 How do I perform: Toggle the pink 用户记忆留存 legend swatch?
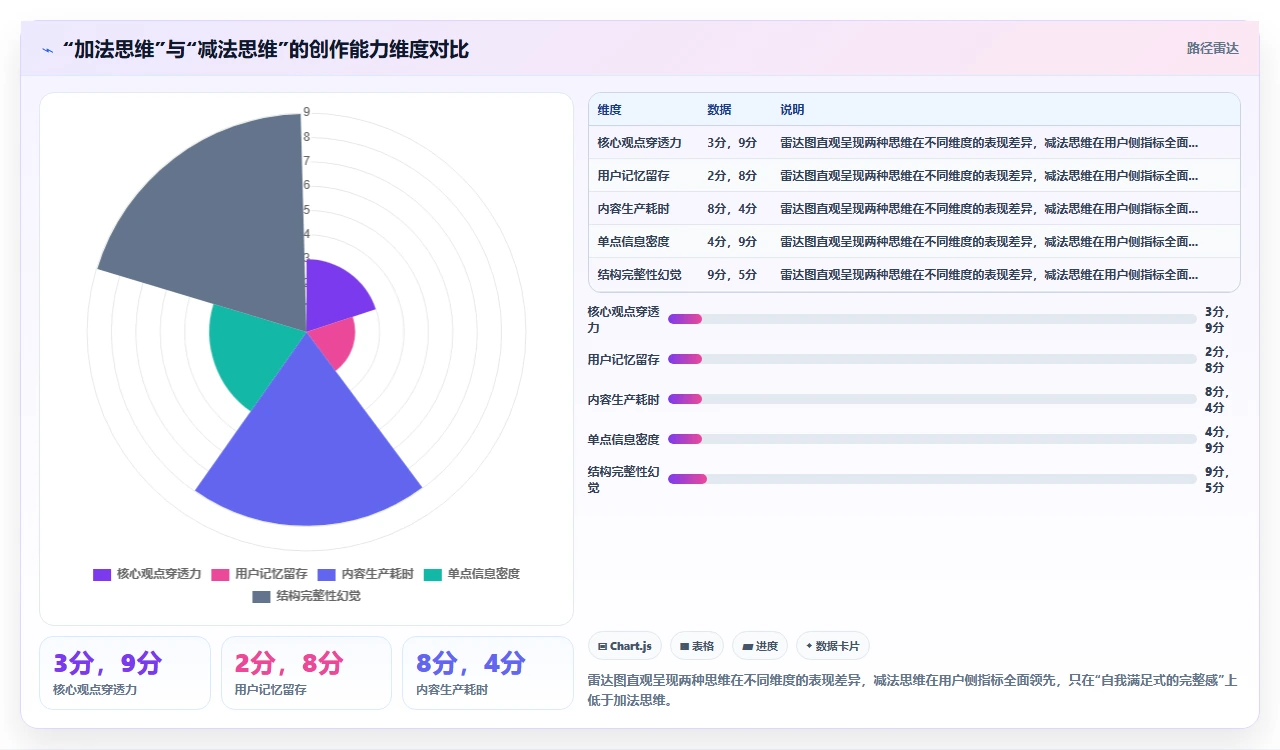220,574
